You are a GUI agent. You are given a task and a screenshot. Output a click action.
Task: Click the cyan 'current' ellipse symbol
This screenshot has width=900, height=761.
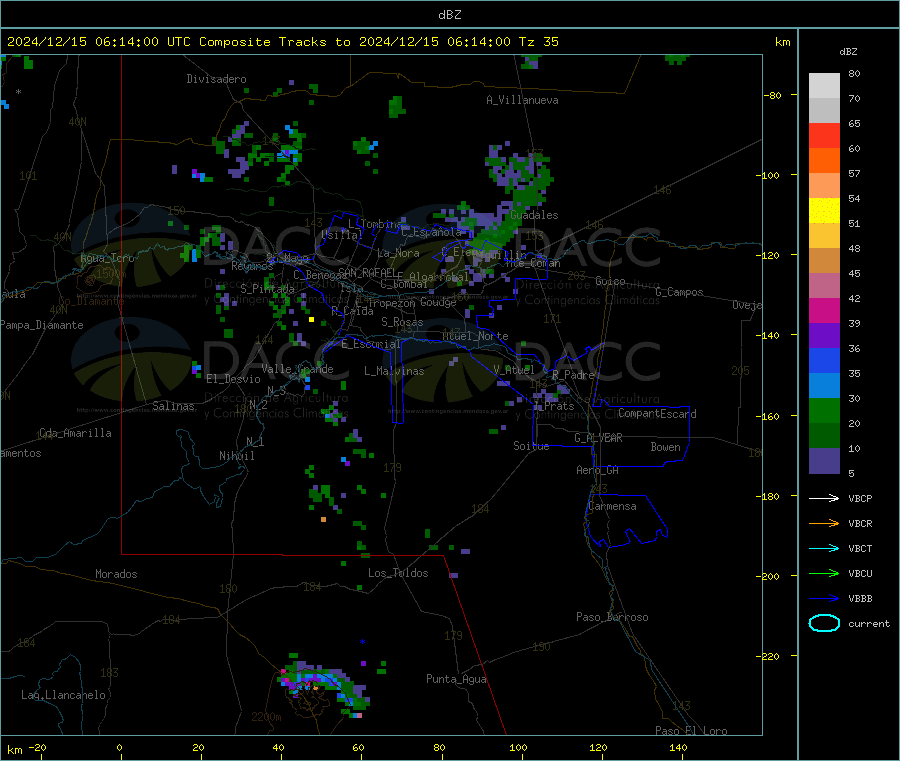pyautogui.click(x=824, y=623)
